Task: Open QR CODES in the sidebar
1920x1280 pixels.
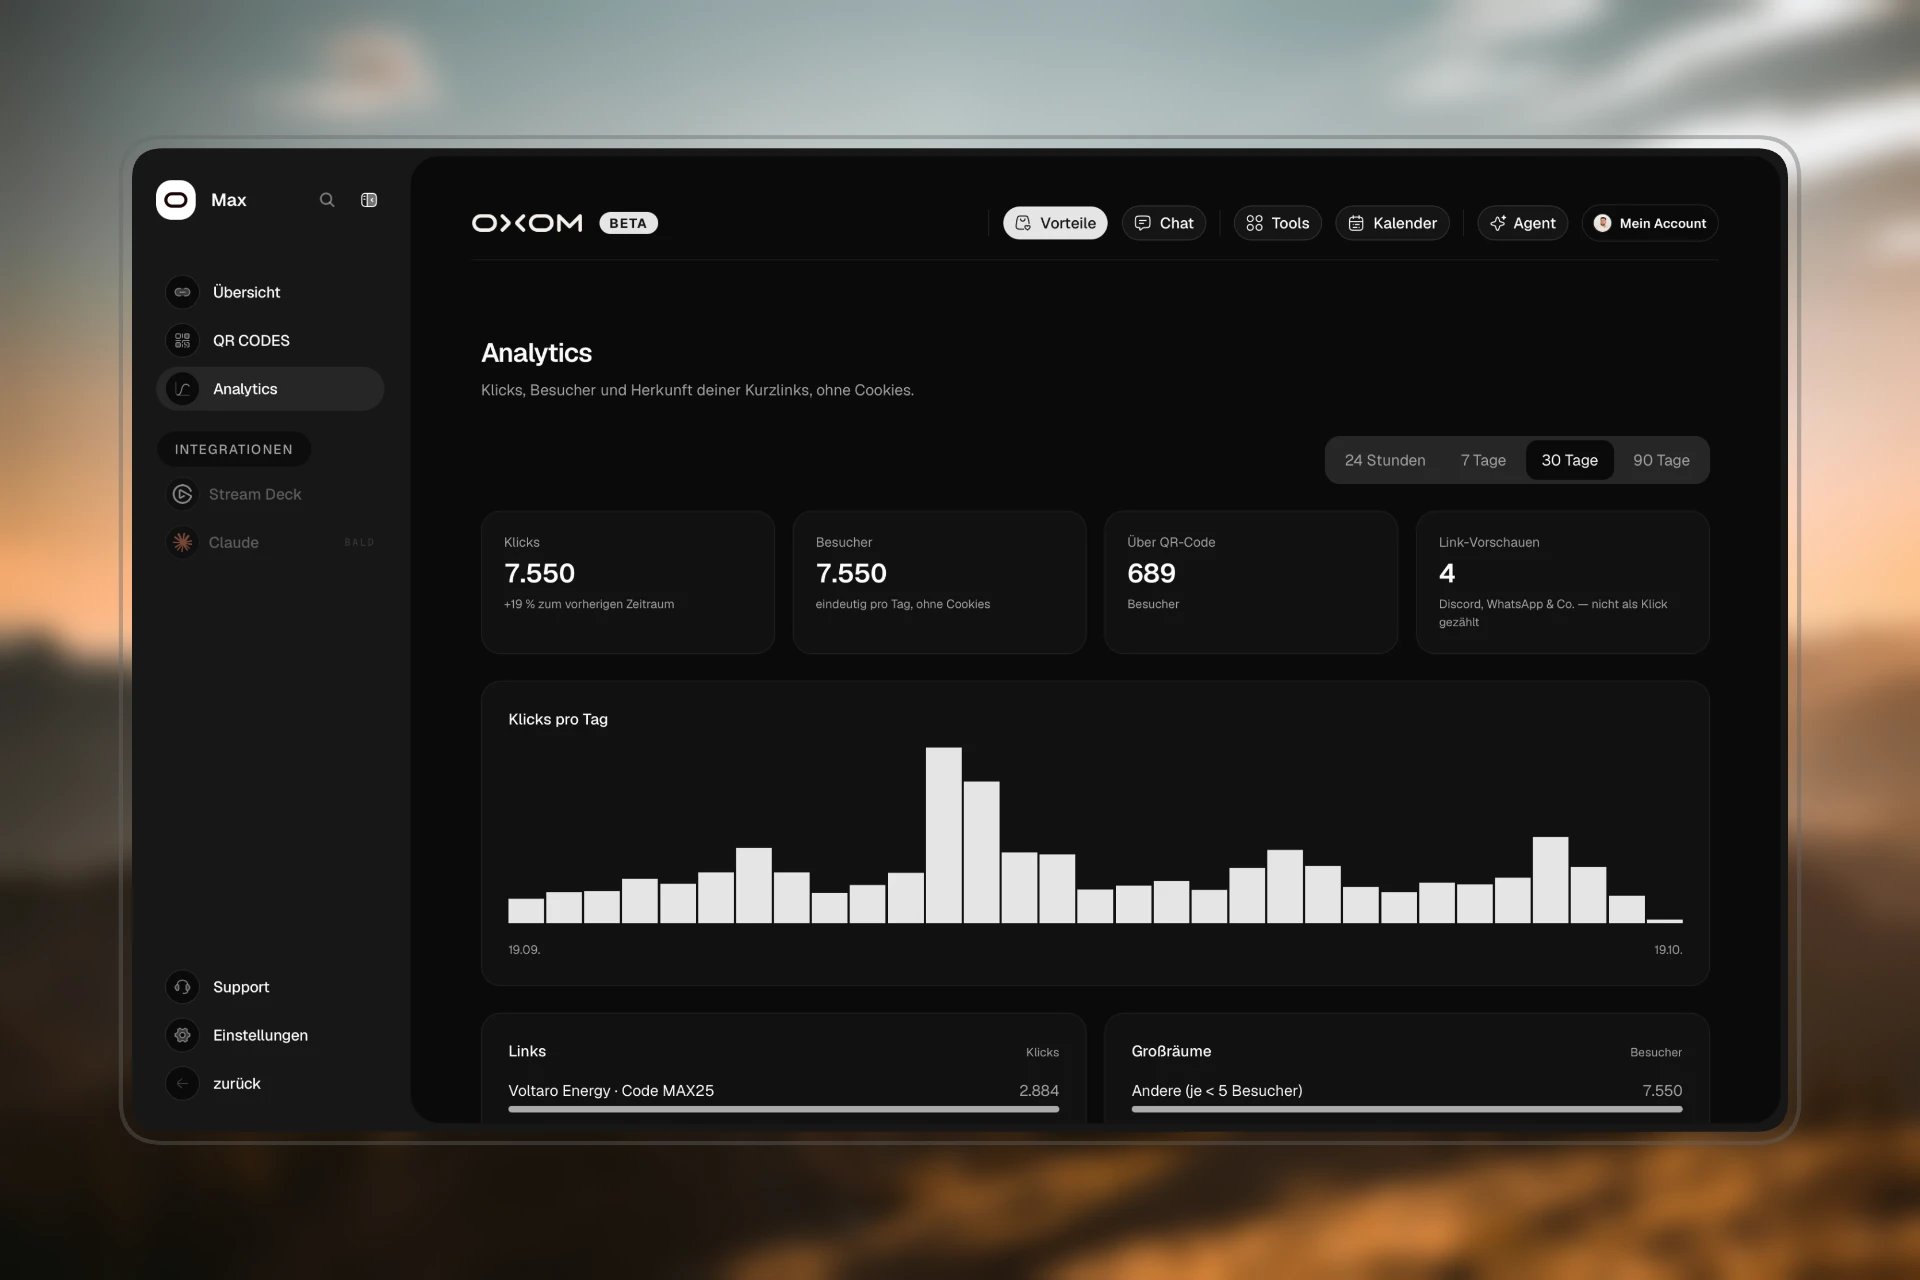Action: 270,340
